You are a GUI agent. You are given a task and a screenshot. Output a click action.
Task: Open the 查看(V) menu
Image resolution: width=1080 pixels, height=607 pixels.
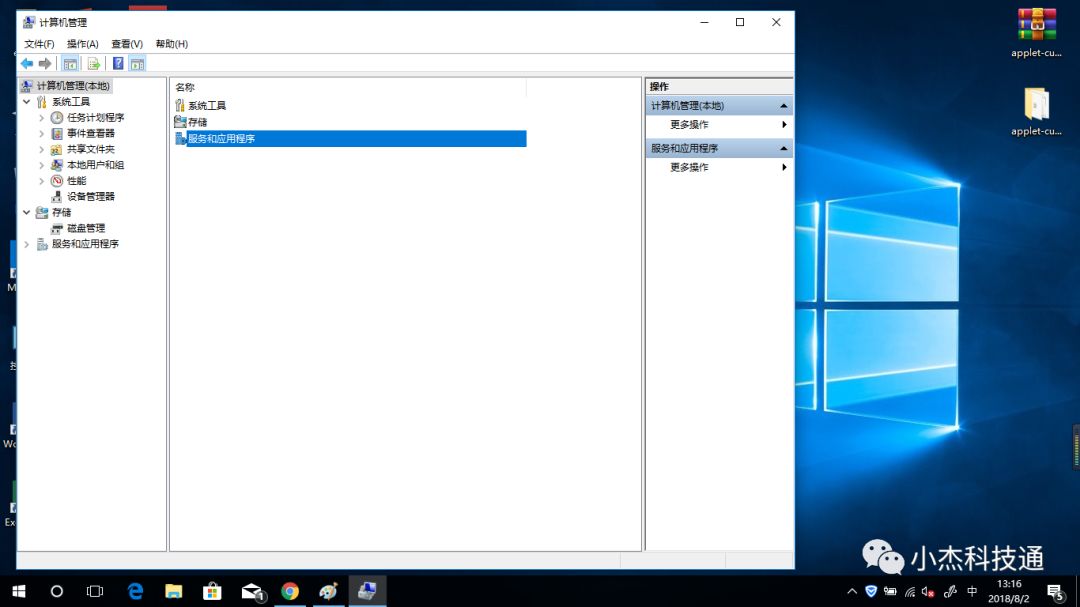127,43
